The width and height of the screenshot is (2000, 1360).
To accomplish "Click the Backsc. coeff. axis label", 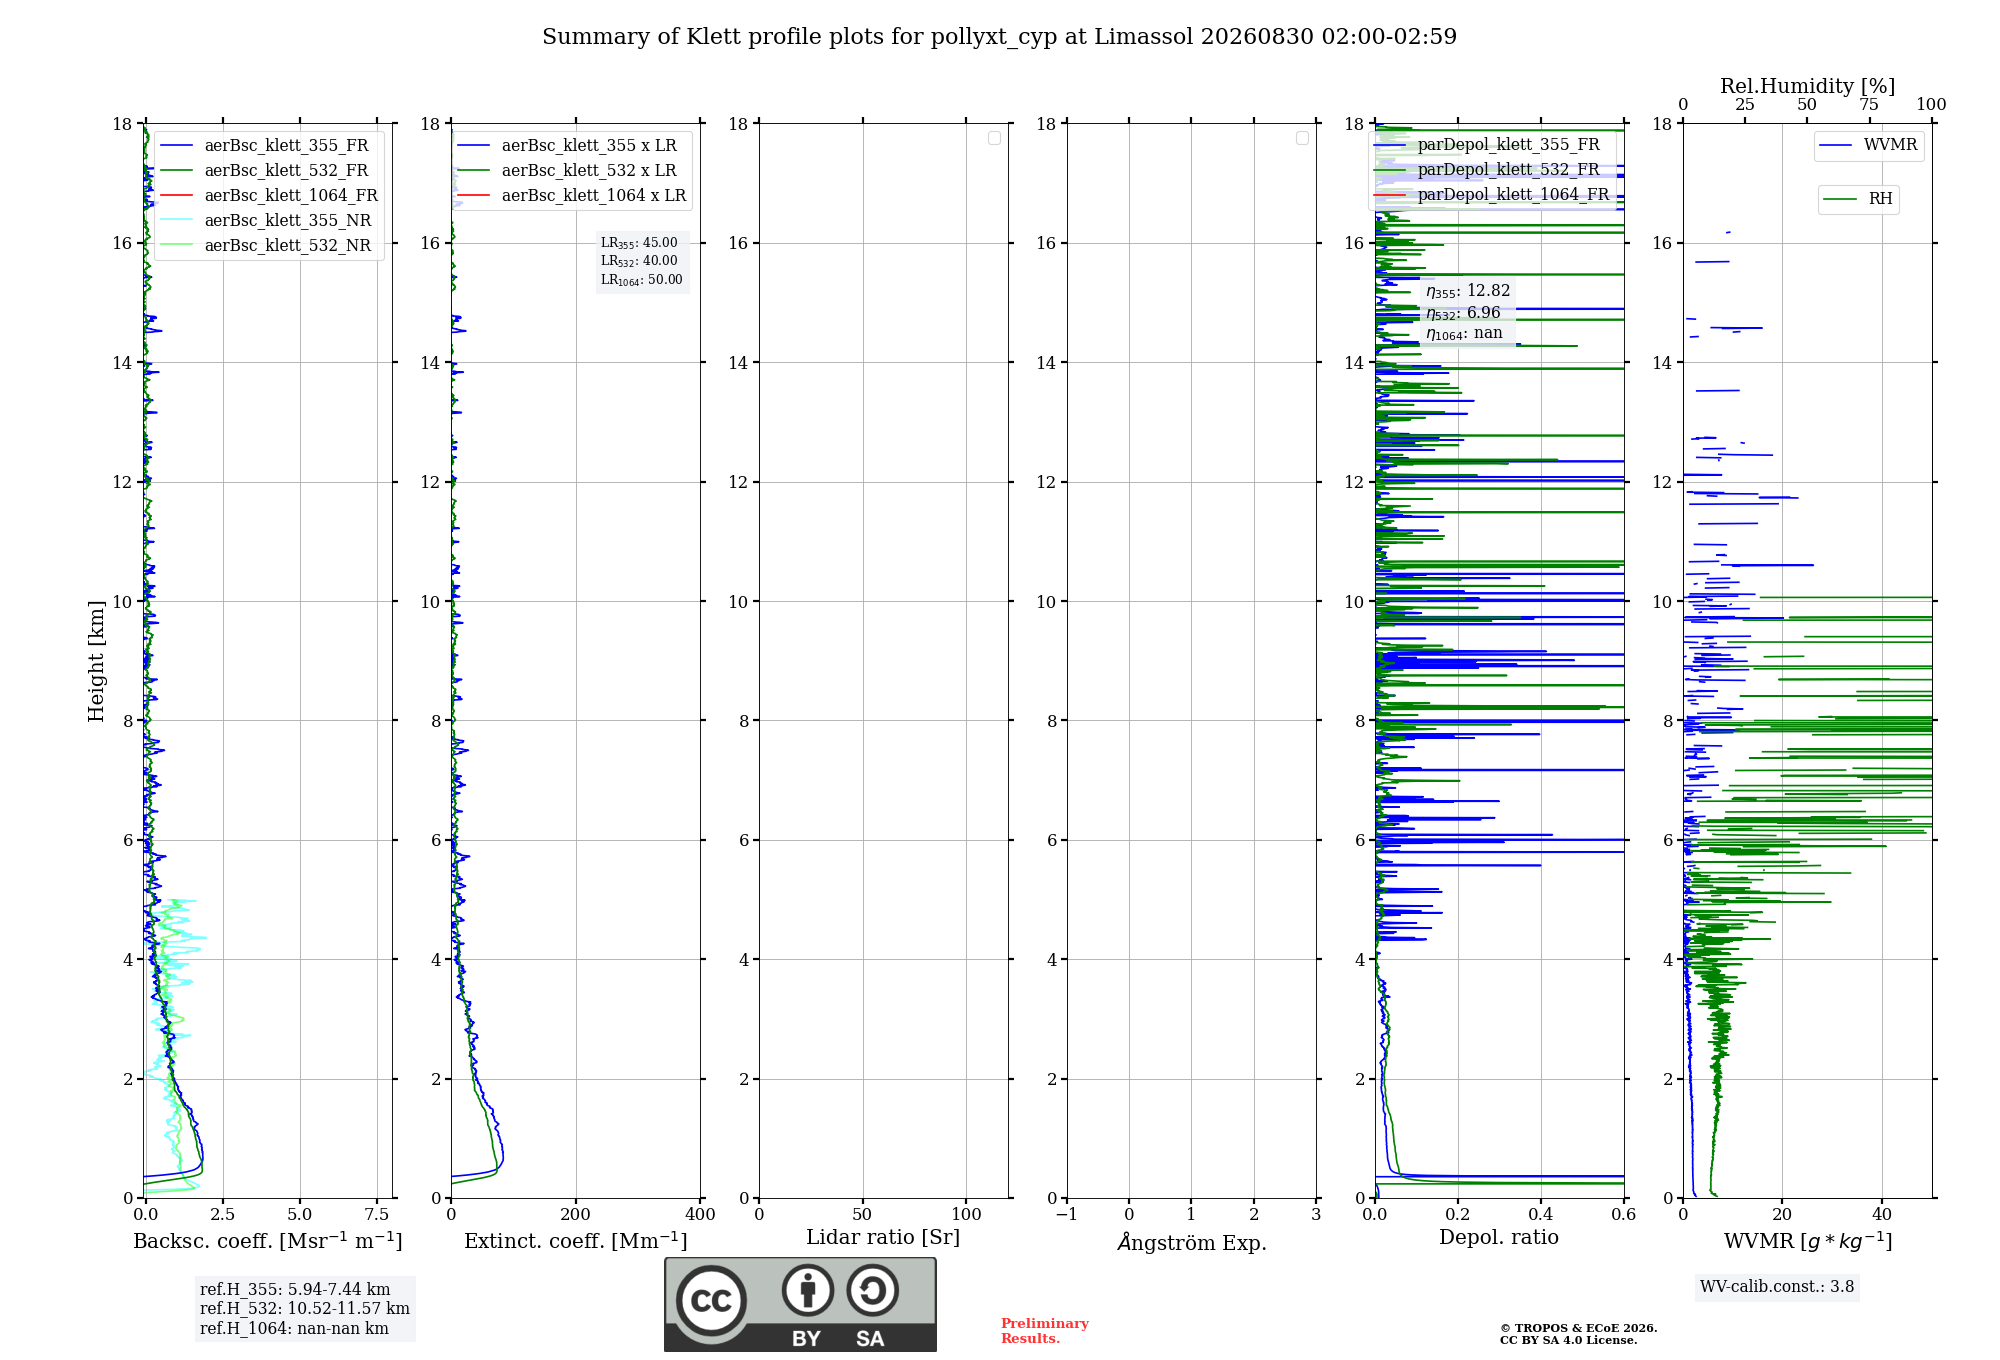I will (268, 1240).
